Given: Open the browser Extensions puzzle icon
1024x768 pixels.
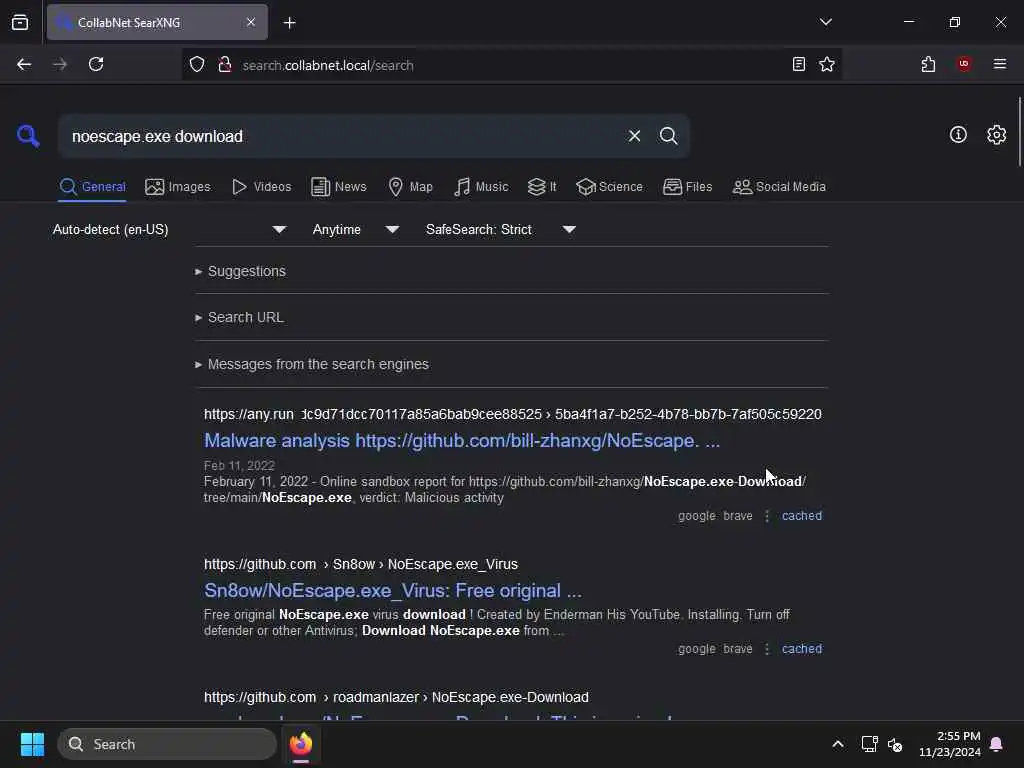Looking at the screenshot, I should coord(928,64).
